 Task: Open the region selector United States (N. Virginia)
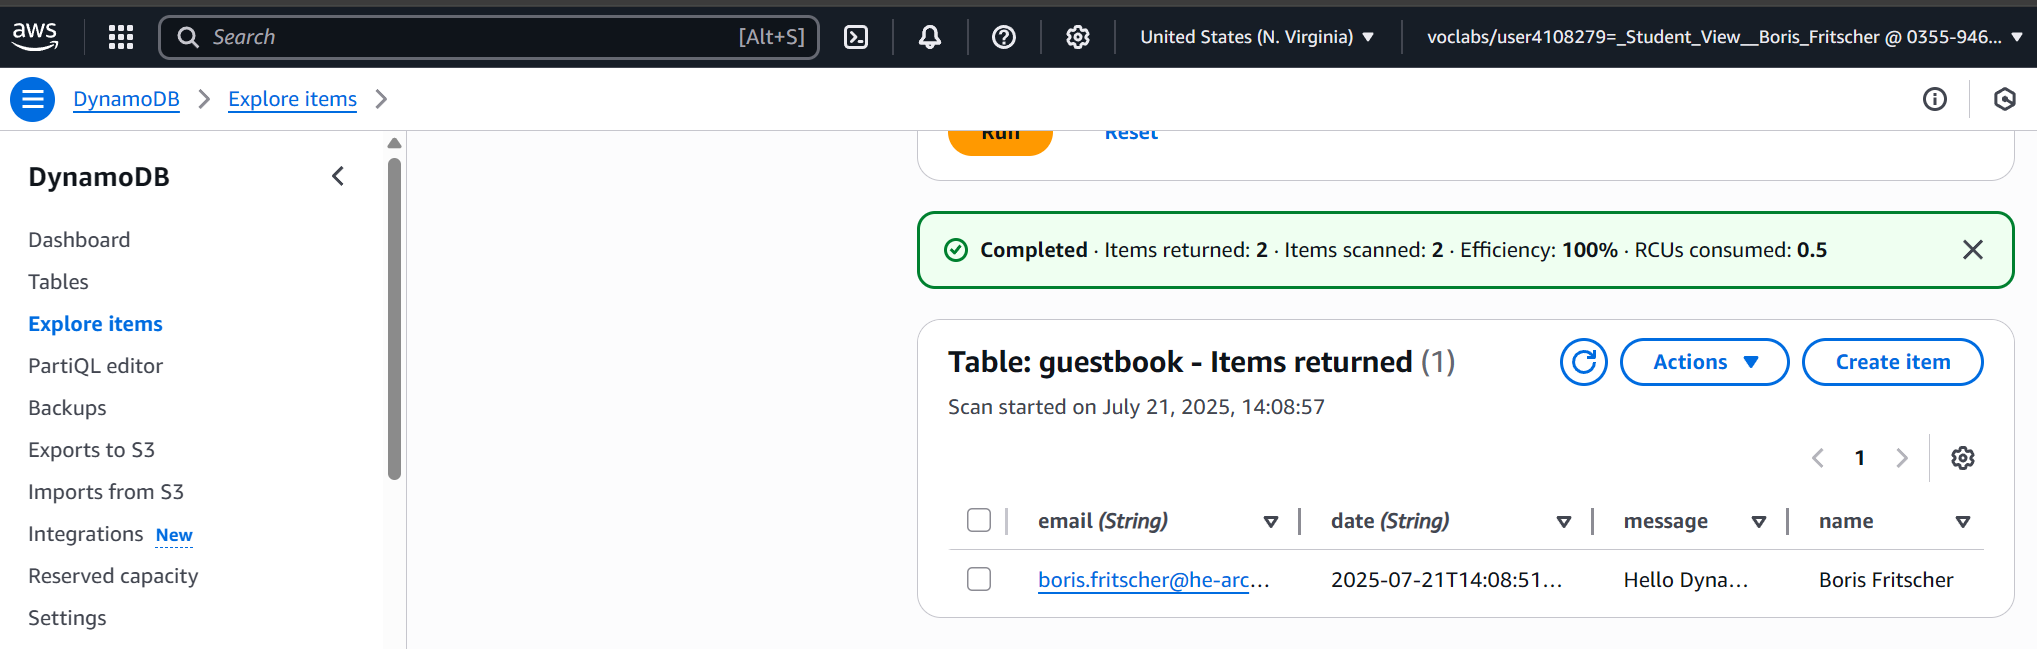[1256, 37]
